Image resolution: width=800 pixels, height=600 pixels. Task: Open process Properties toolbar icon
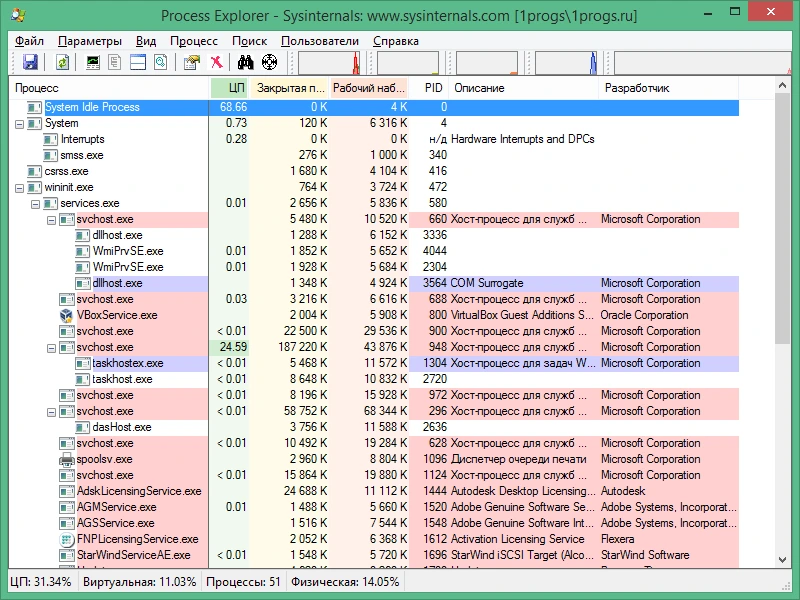coord(192,62)
